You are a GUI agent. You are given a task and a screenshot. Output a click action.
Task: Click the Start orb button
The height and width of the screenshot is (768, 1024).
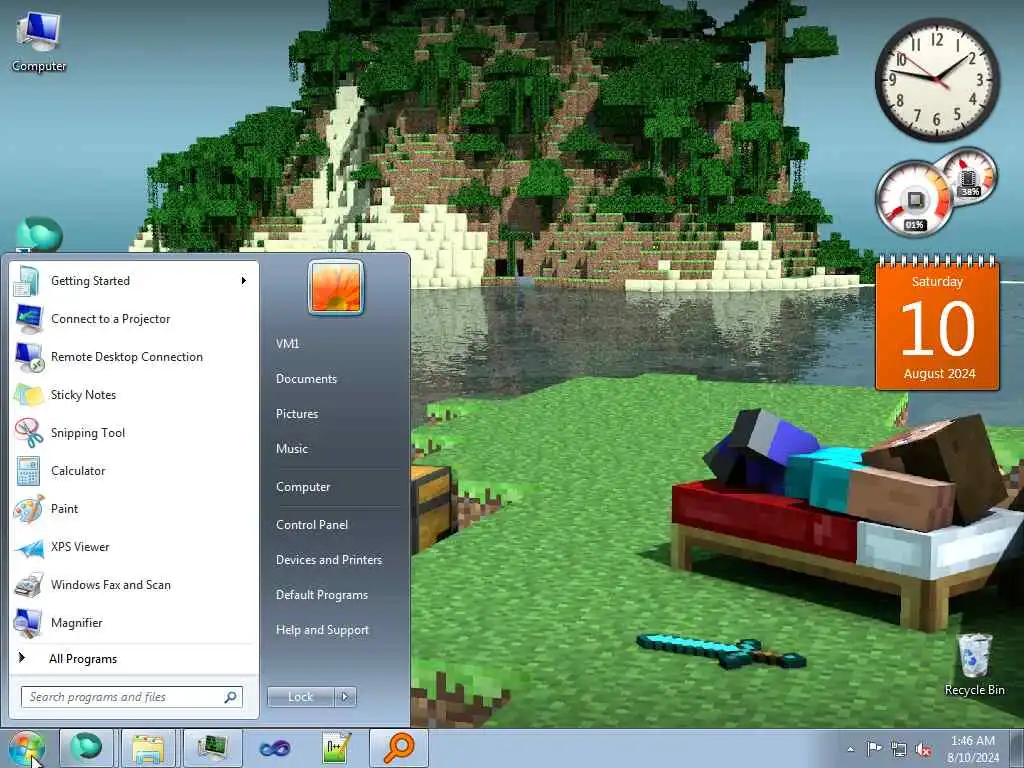click(26, 748)
